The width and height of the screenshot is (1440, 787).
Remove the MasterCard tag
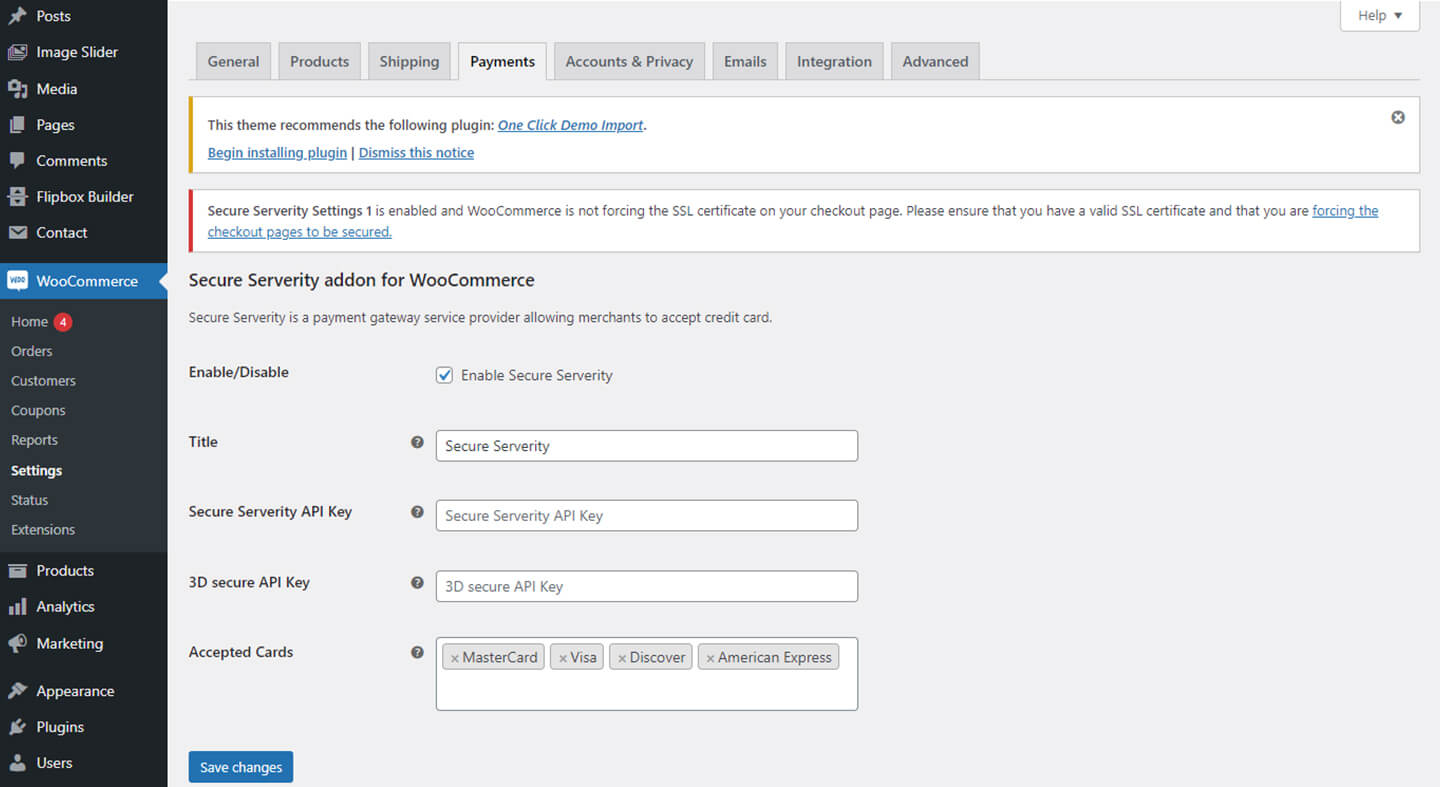coord(455,658)
